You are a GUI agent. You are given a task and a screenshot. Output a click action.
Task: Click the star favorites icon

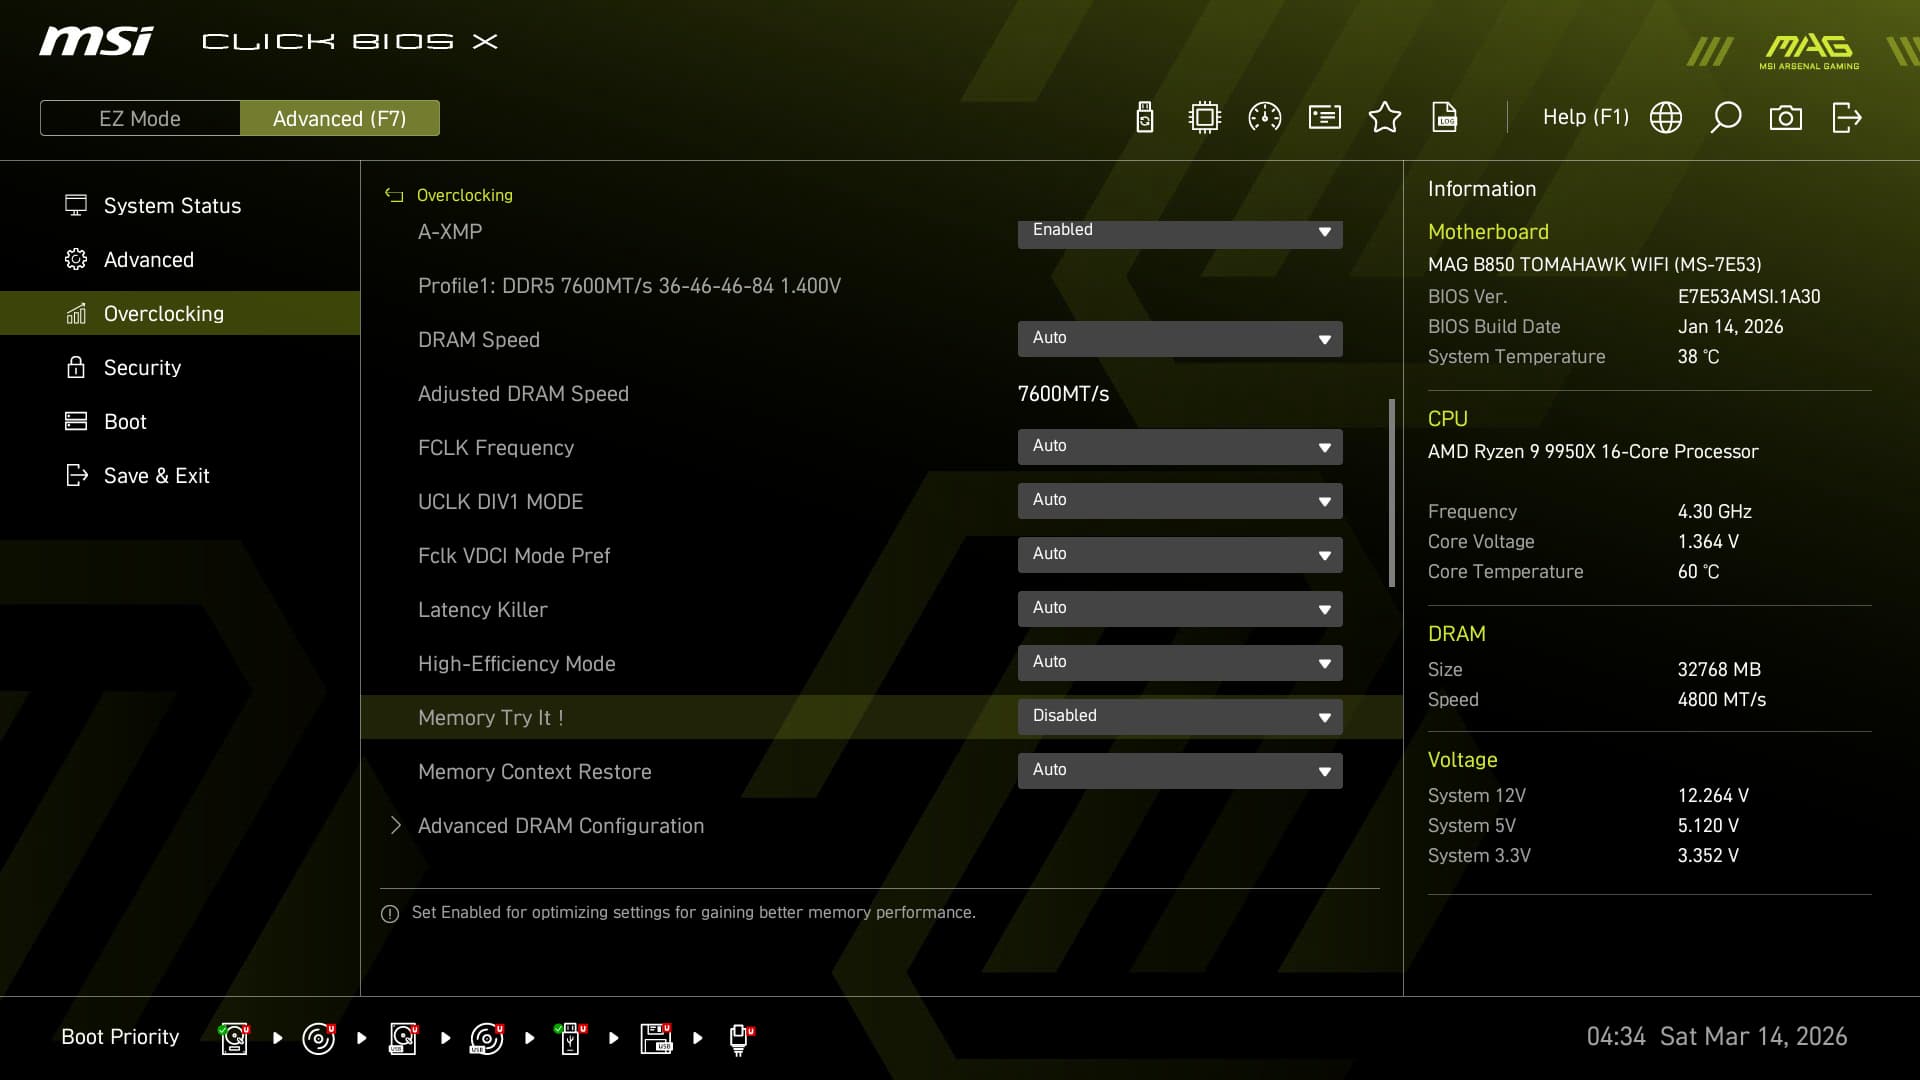coord(1385,118)
